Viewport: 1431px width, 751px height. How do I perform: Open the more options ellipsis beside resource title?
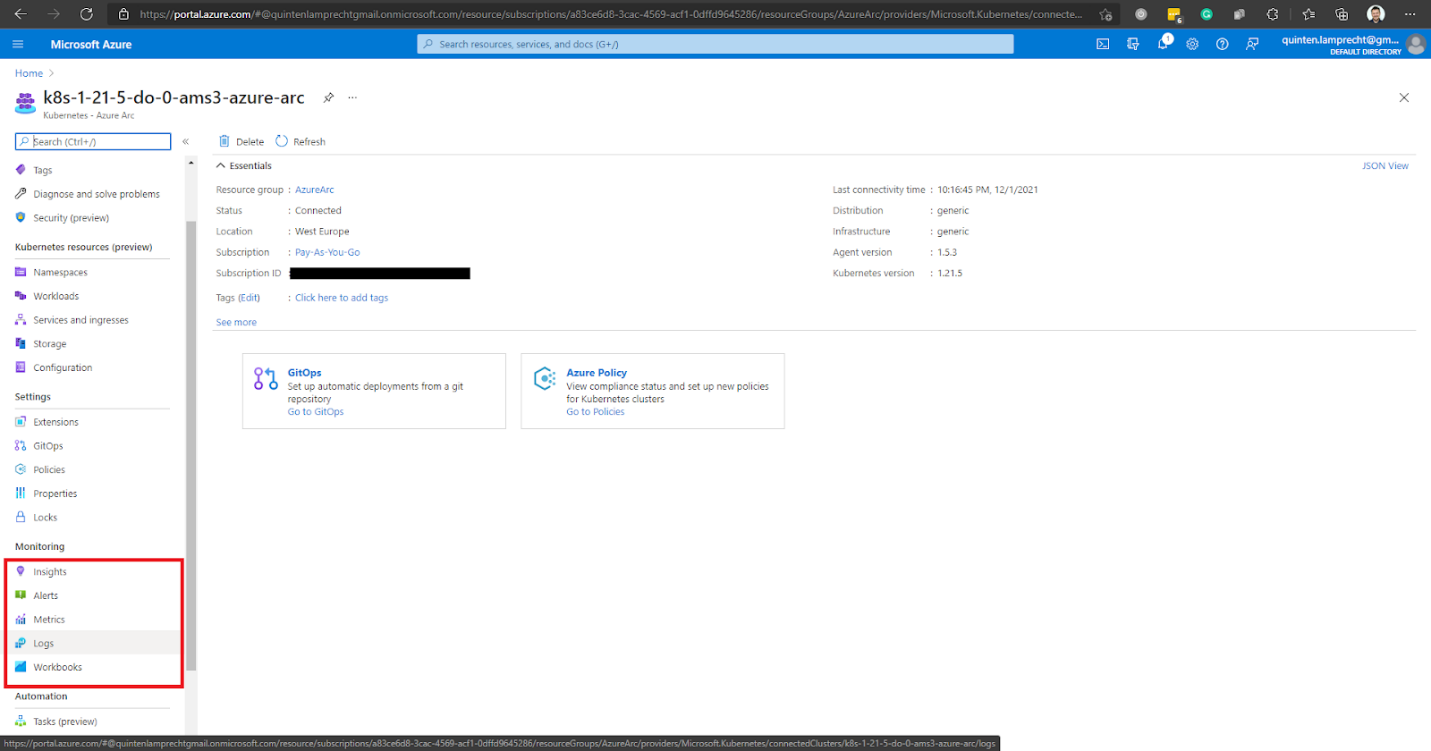352,98
